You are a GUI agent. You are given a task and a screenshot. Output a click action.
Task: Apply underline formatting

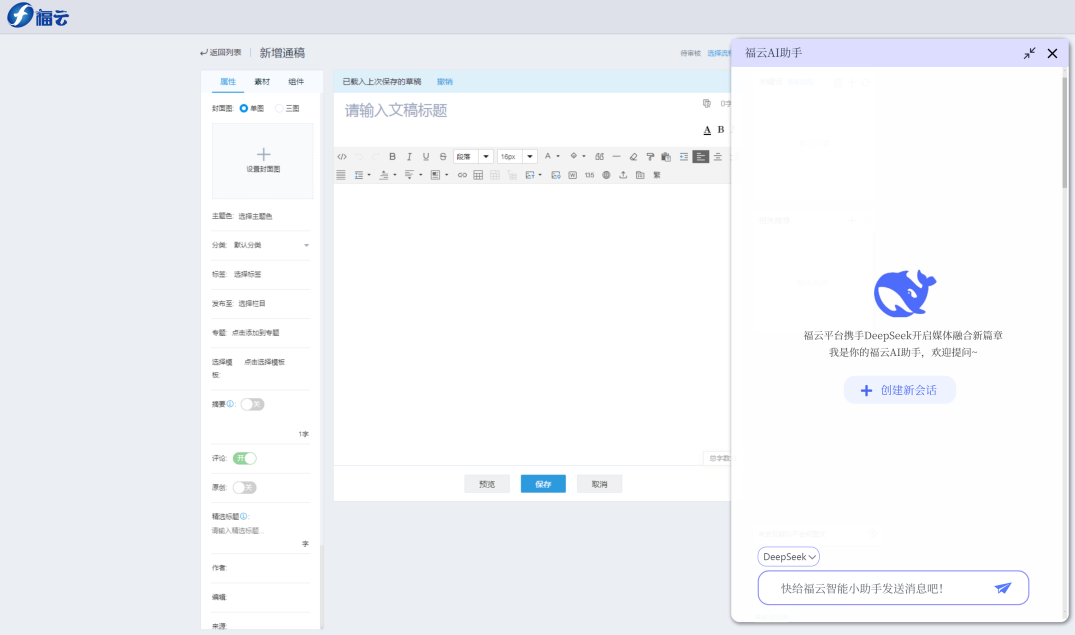(x=426, y=157)
